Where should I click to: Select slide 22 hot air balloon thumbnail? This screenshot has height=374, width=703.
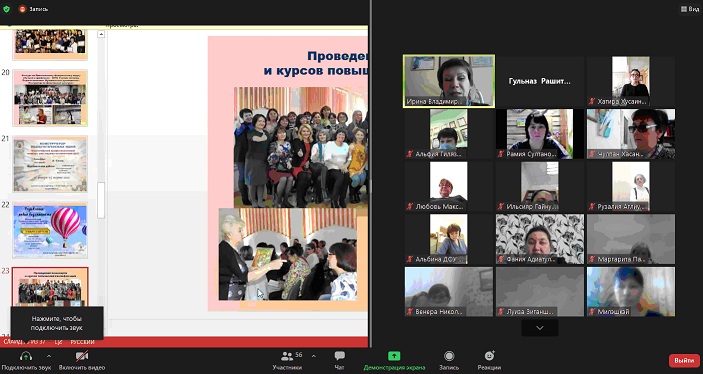pyautogui.click(x=50, y=230)
